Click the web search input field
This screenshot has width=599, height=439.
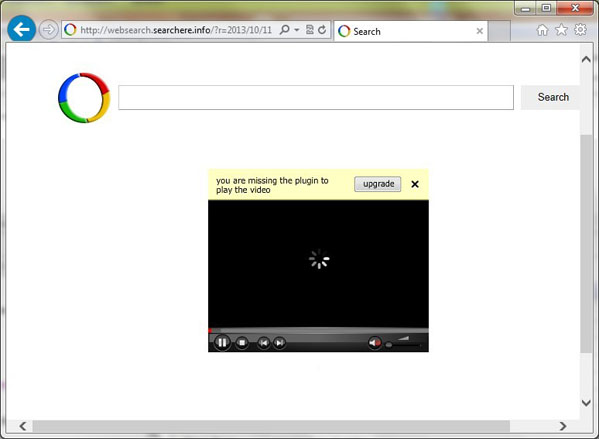tap(316, 97)
